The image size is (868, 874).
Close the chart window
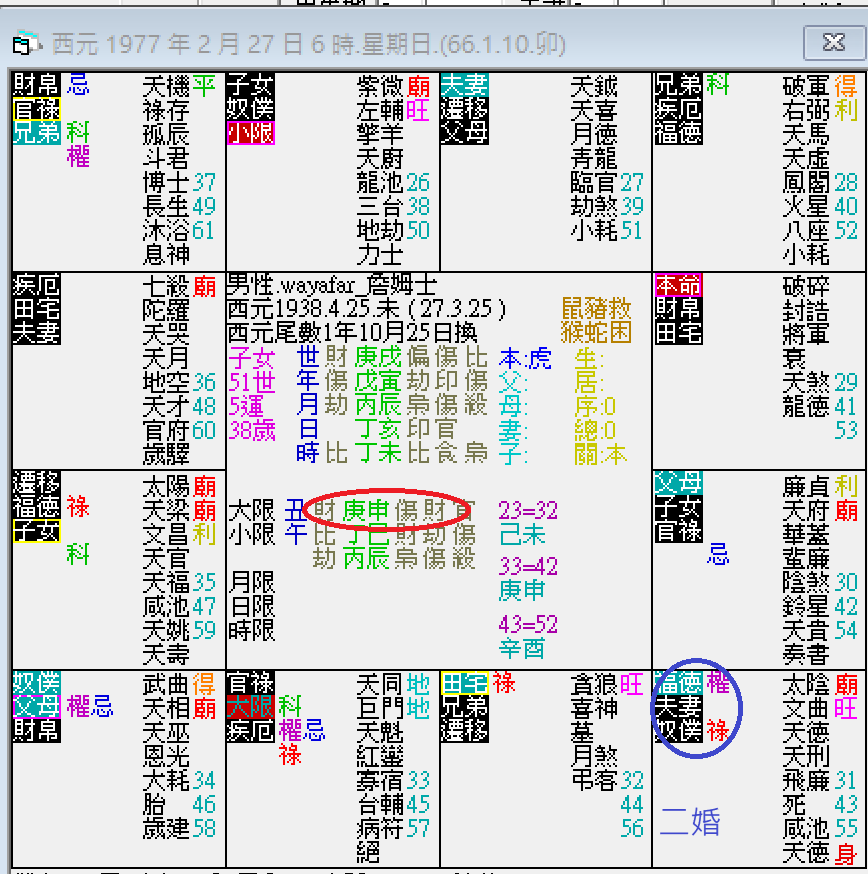833,40
